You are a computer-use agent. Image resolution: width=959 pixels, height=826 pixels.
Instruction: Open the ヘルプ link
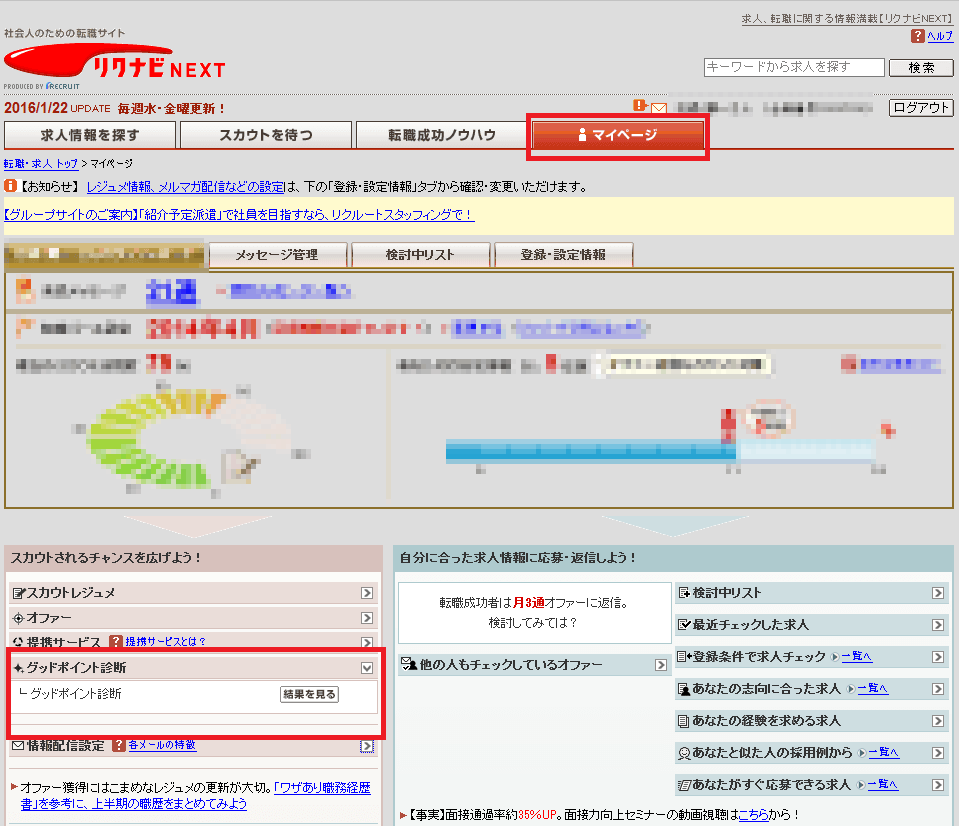pyautogui.click(x=940, y=36)
